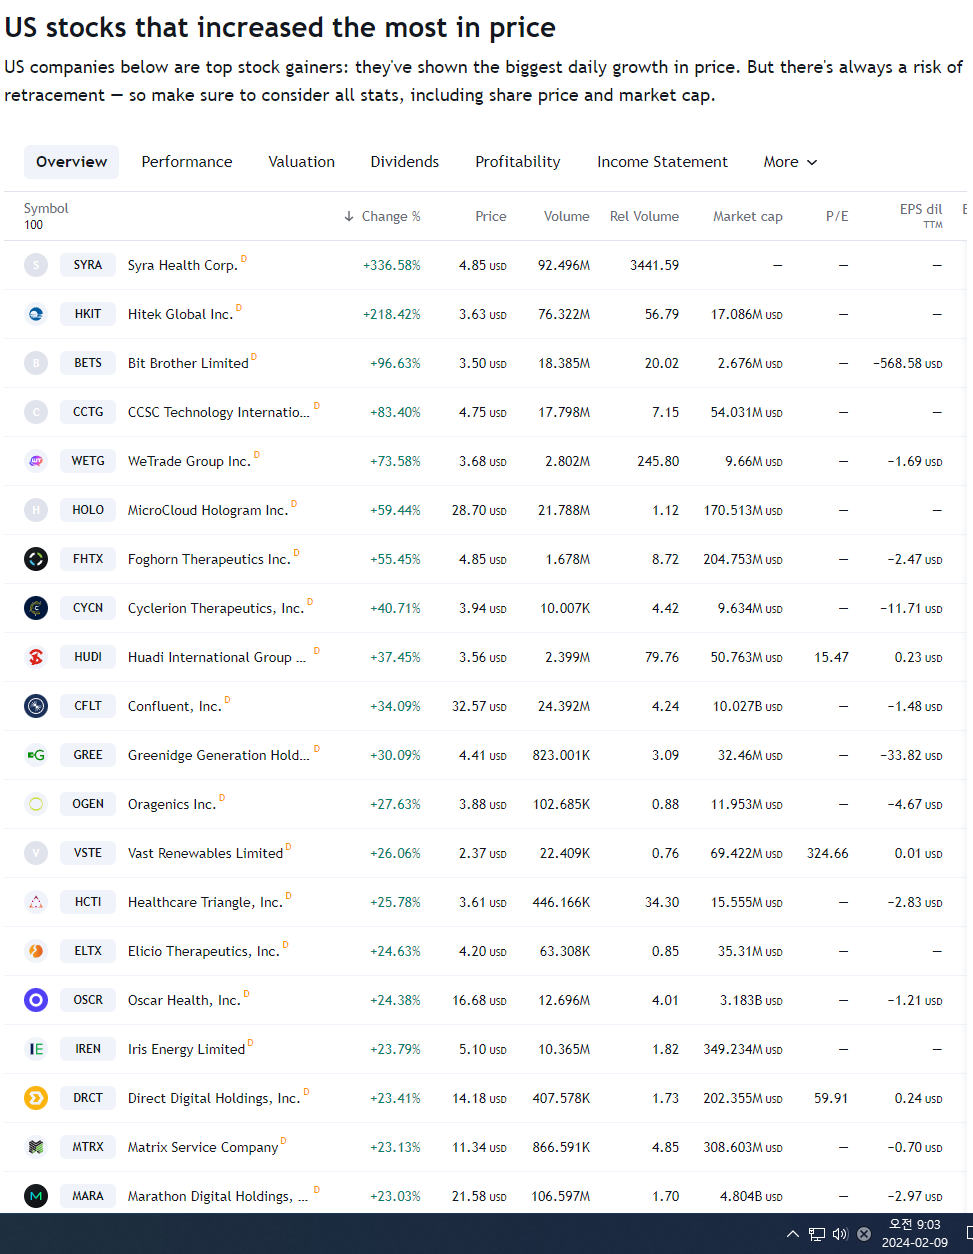
Task: Click the Elicio Therapeutics logo icon
Action: [36, 951]
